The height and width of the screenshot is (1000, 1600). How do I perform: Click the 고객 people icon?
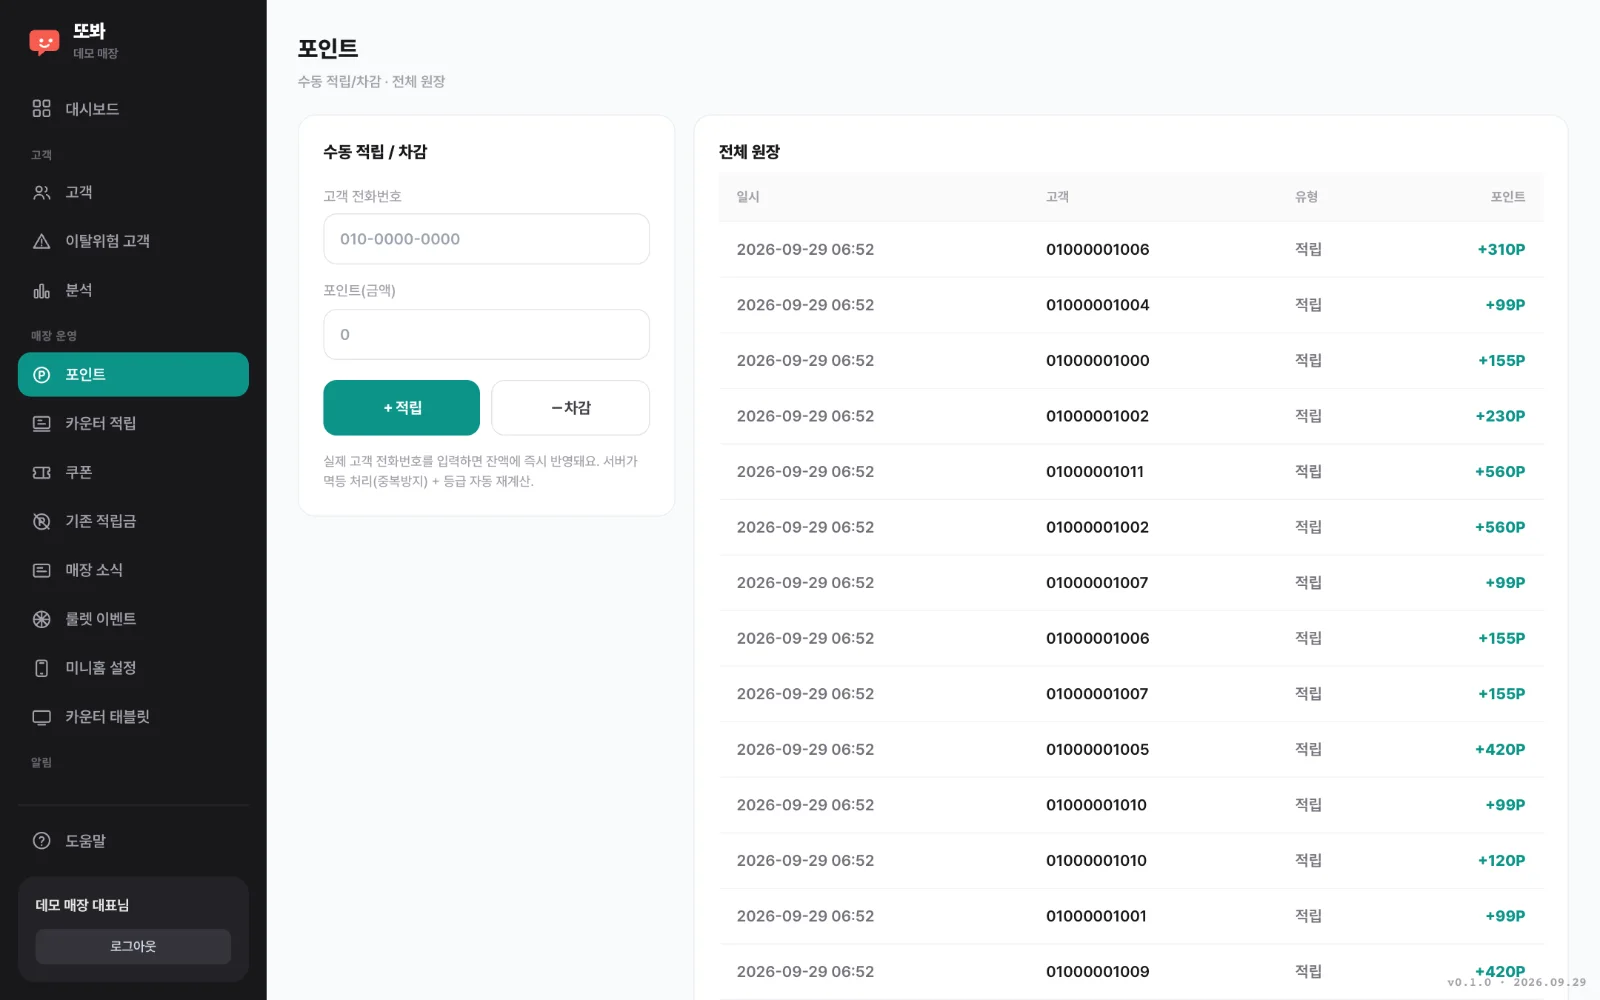pyautogui.click(x=41, y=192)
